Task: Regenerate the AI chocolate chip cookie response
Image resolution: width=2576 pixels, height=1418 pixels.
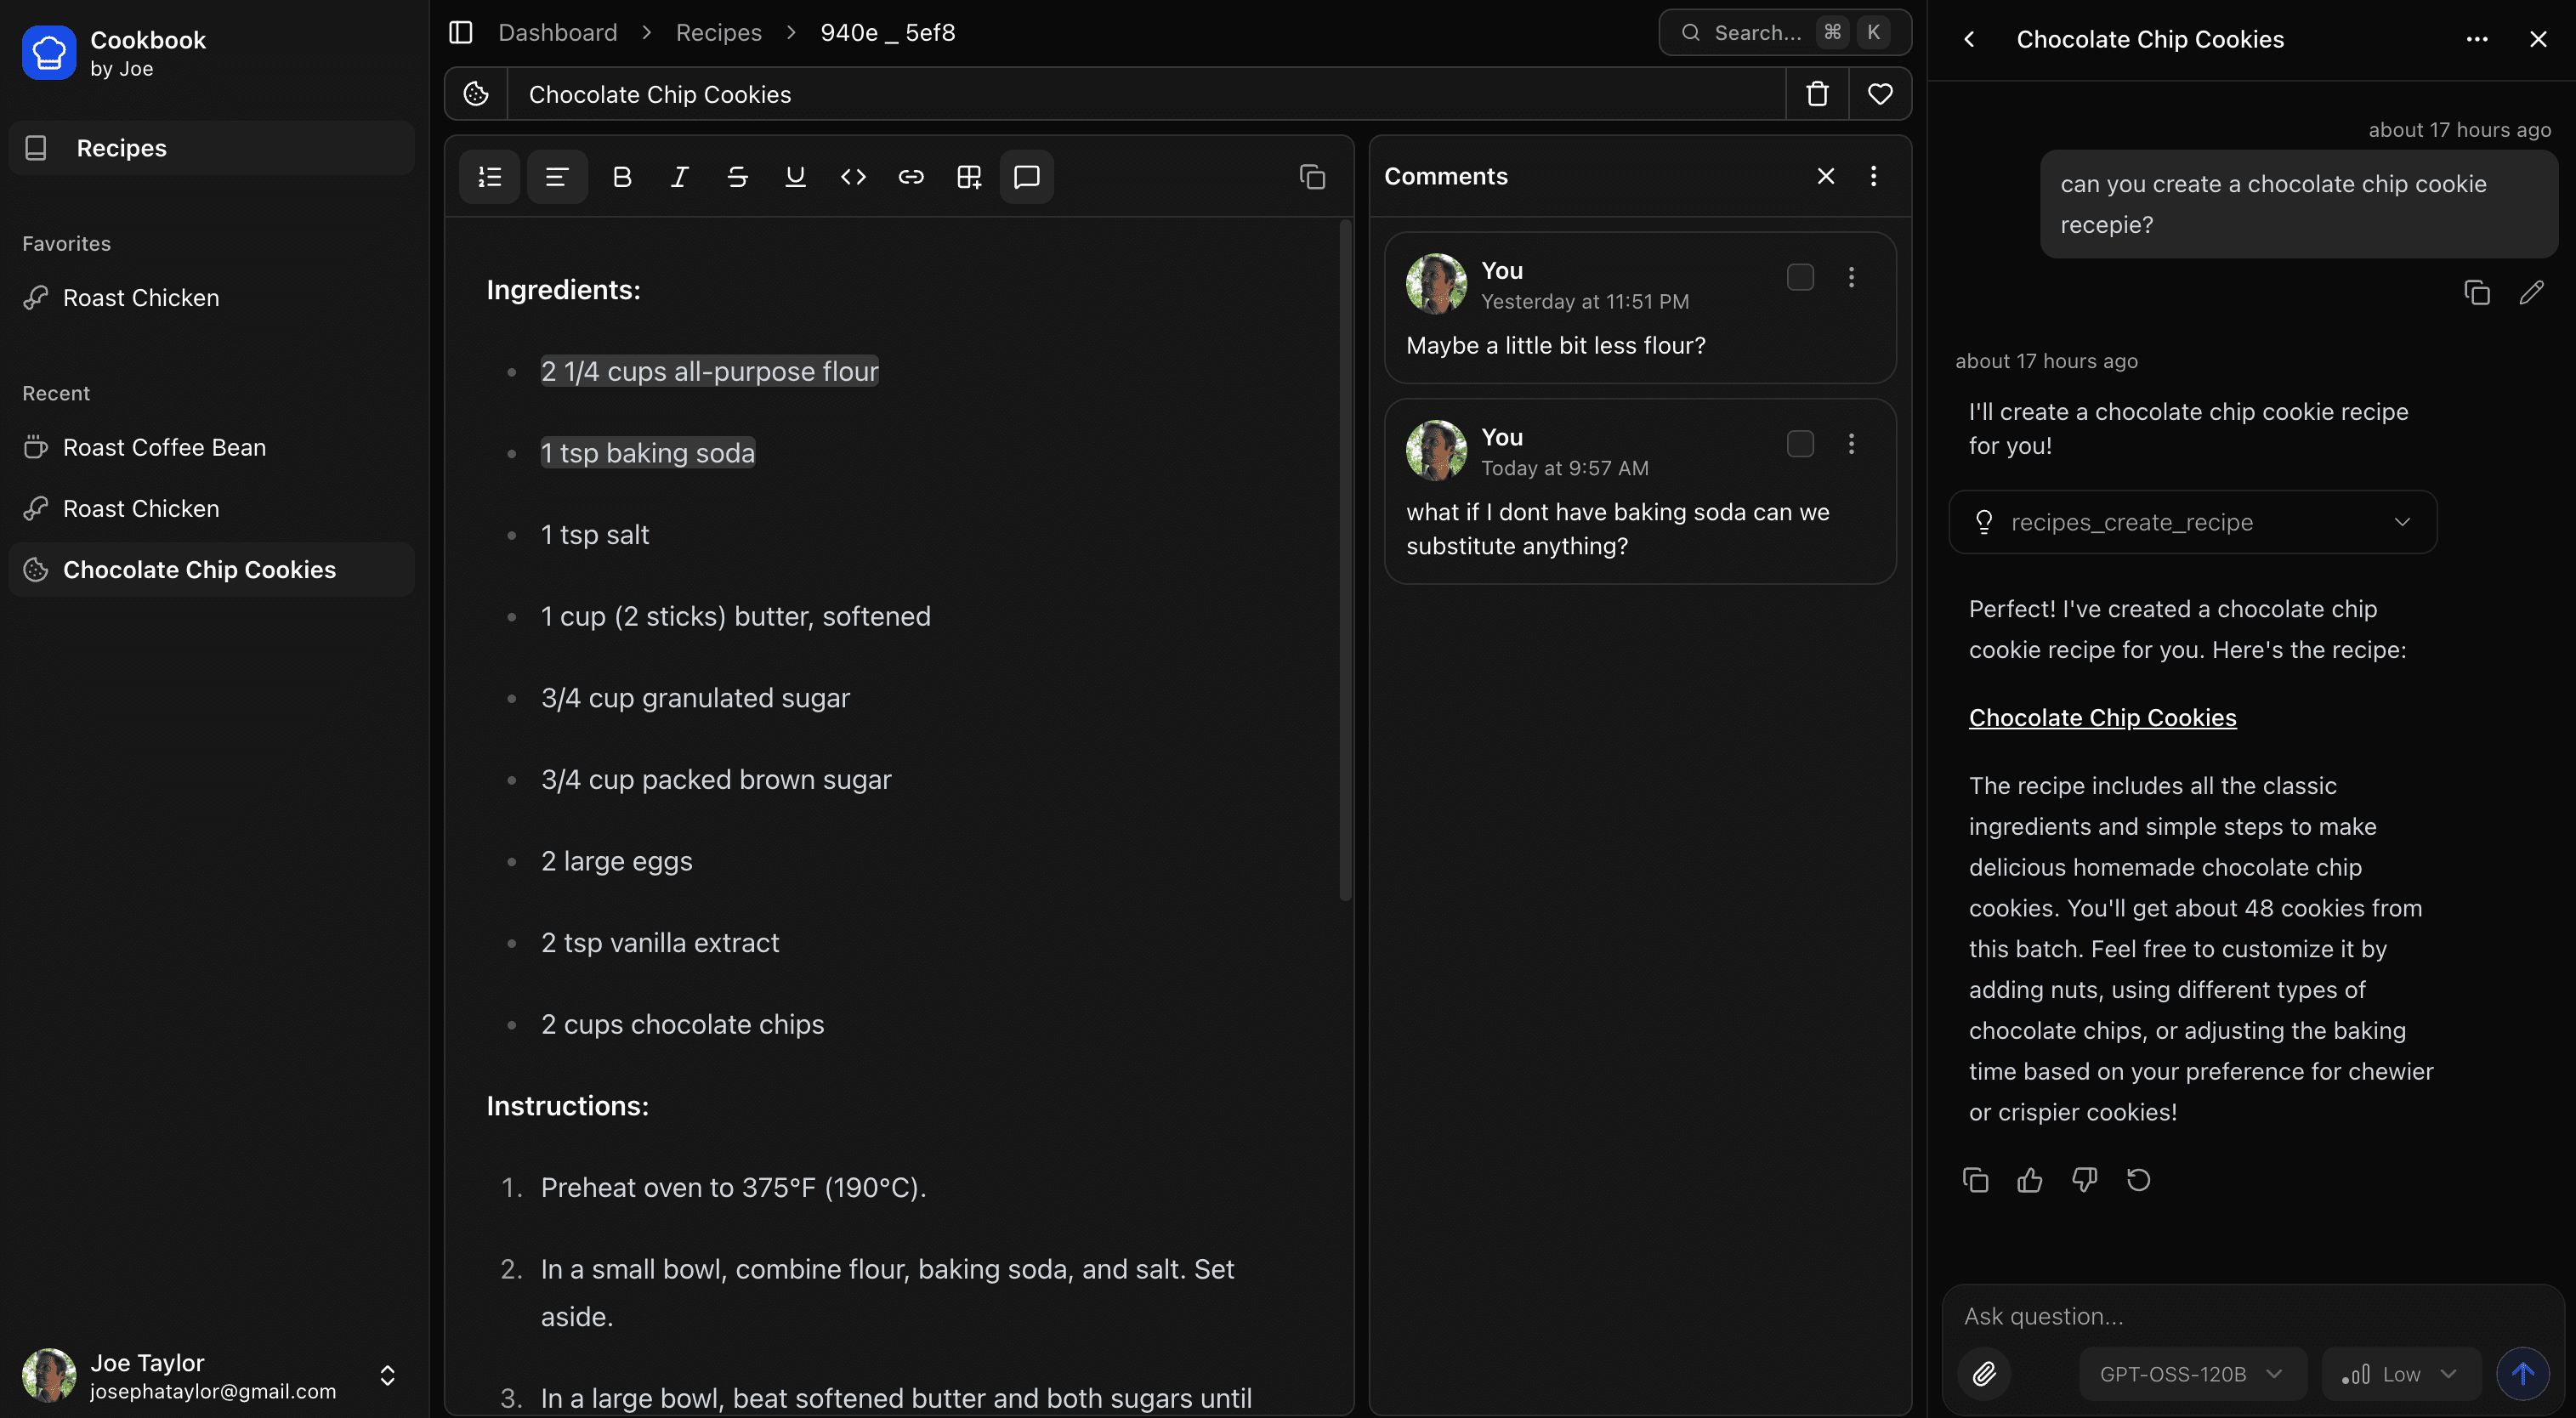Action: (2139, 1180)
